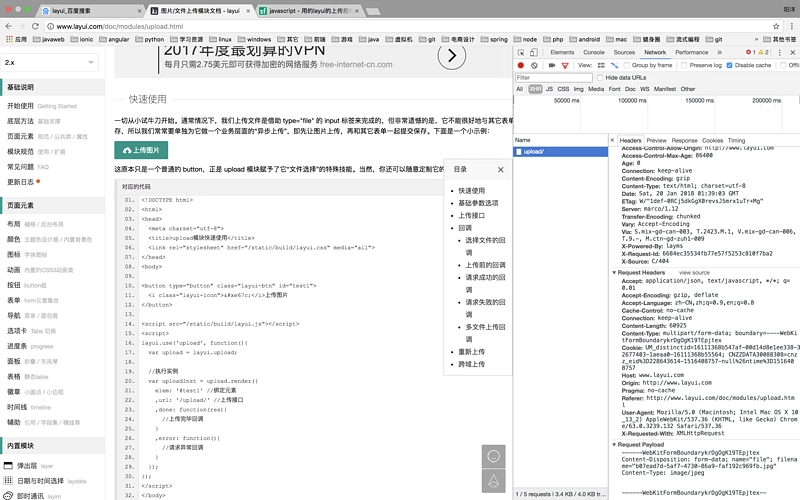Open the Timing request tab

click(x=736, y=140)
